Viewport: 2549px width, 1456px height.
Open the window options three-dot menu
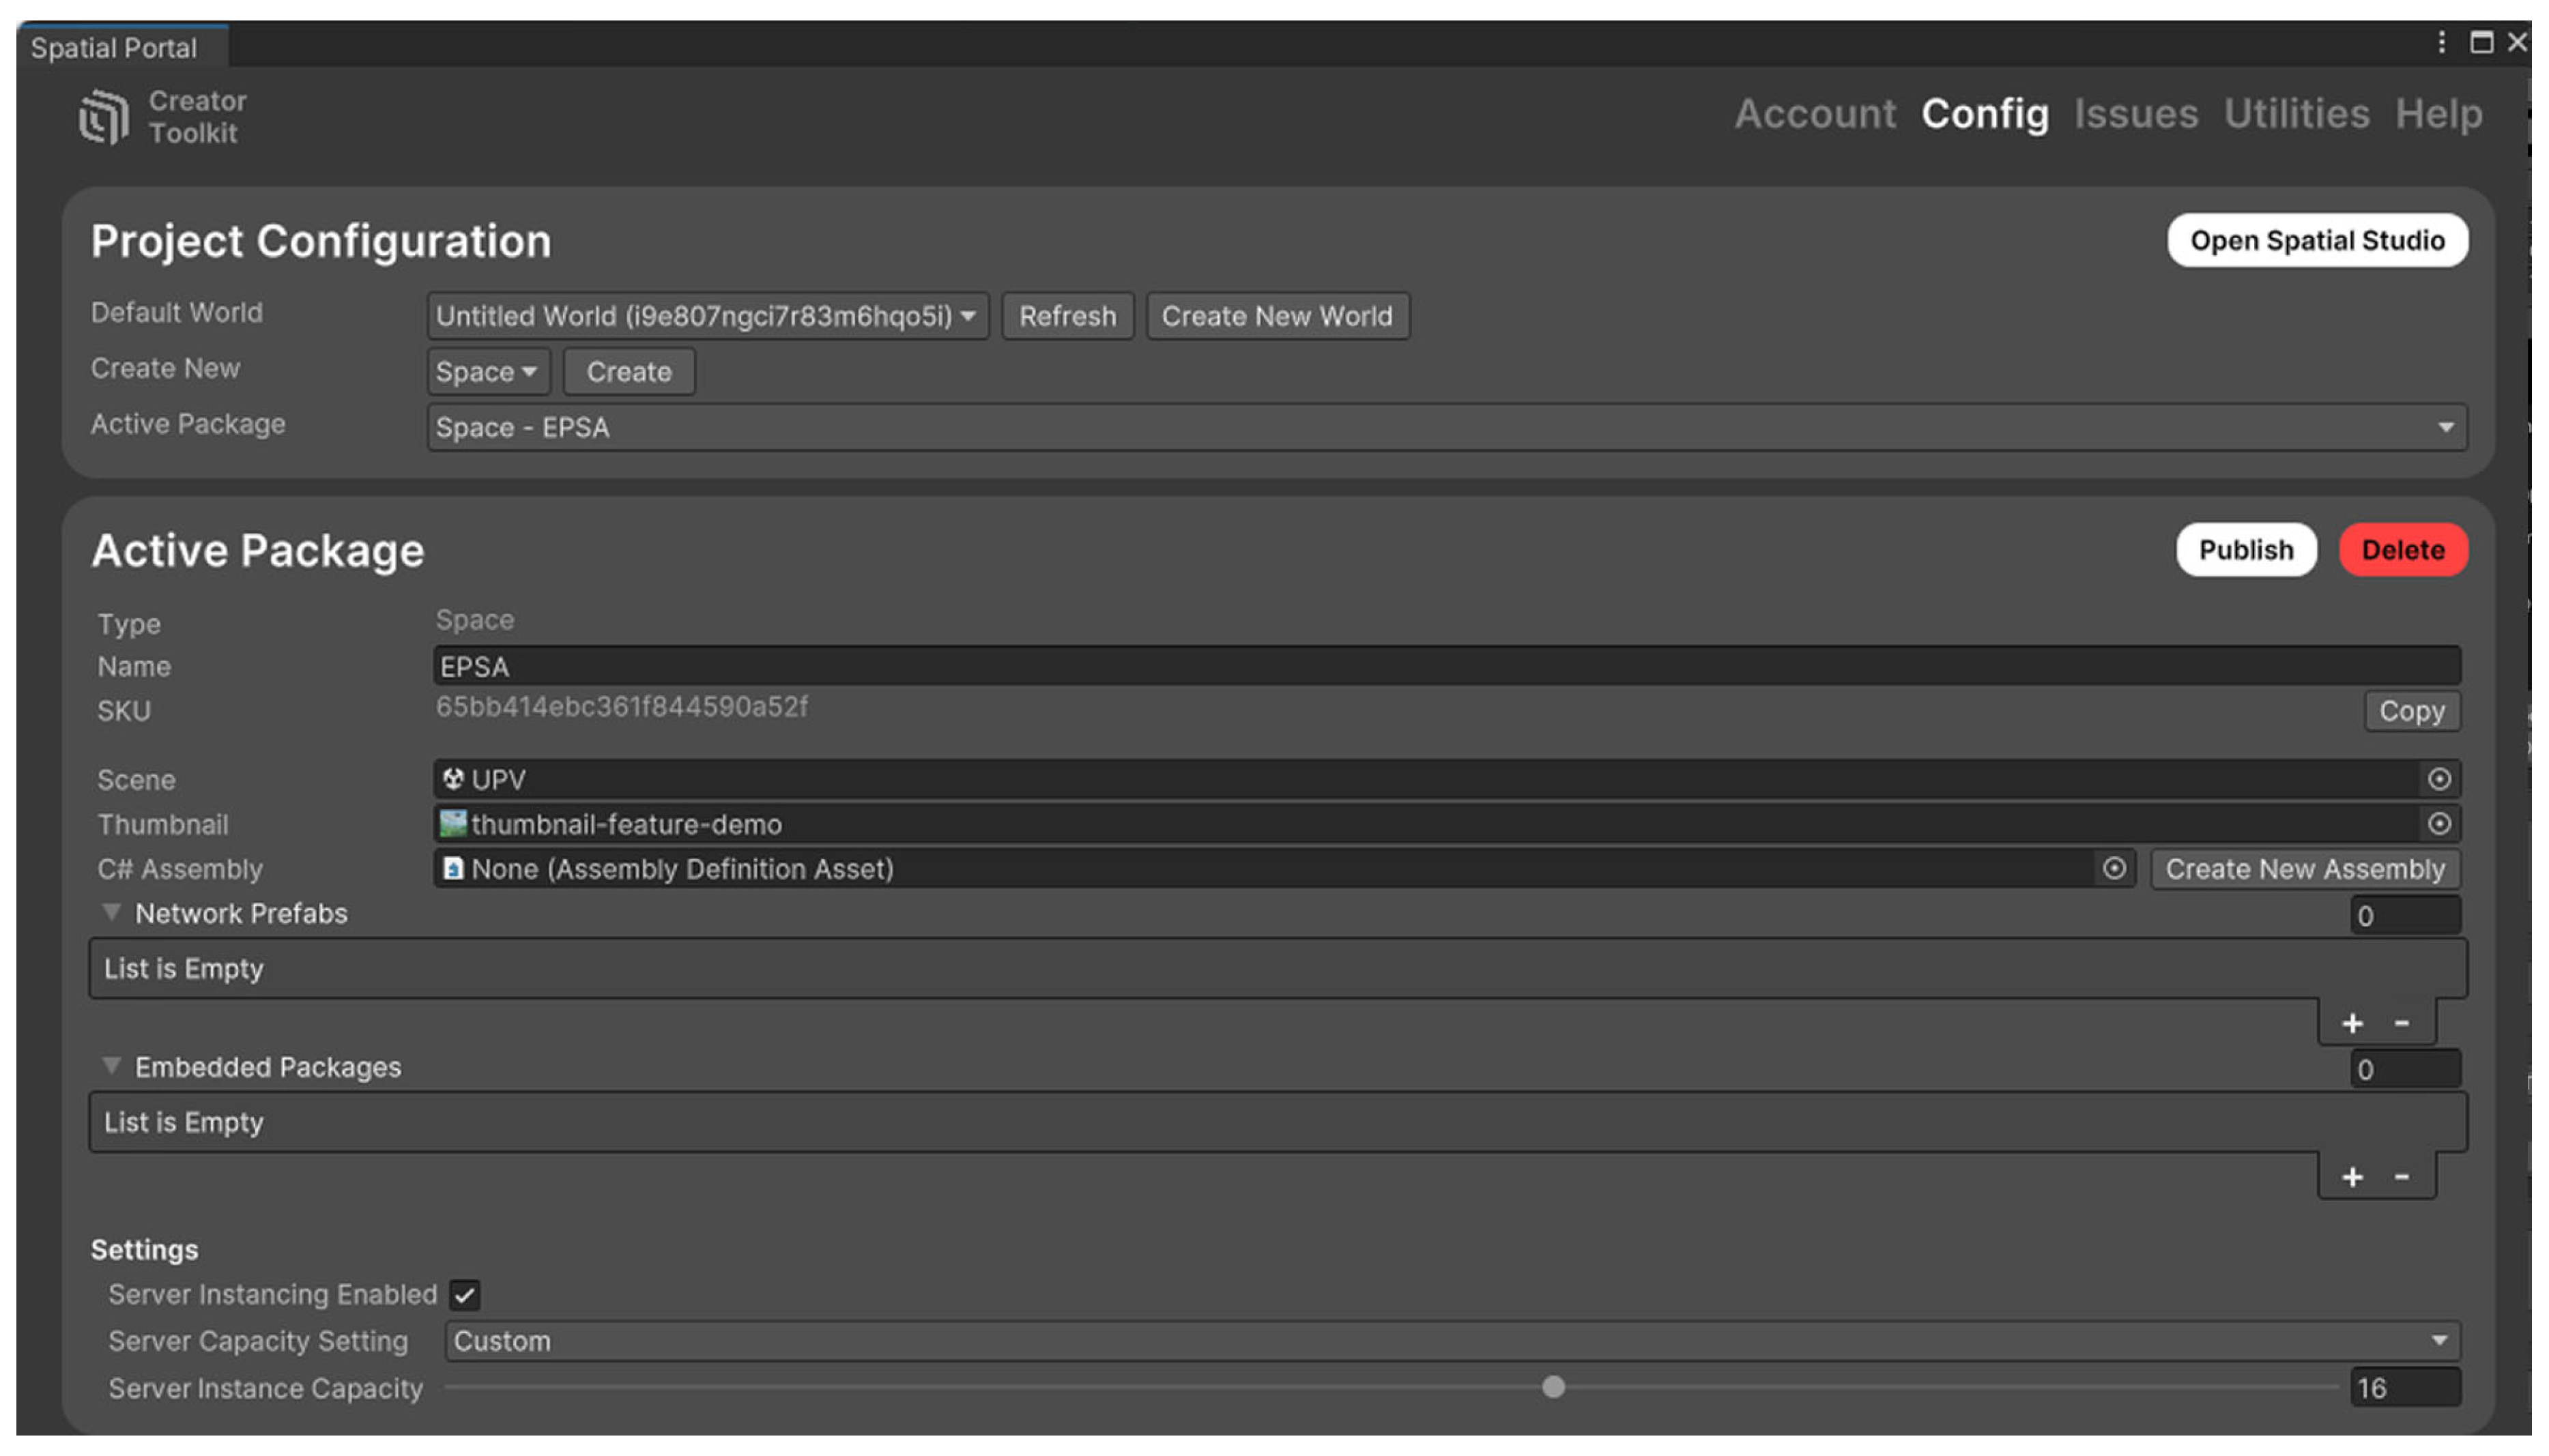[x=2441, y=43]
